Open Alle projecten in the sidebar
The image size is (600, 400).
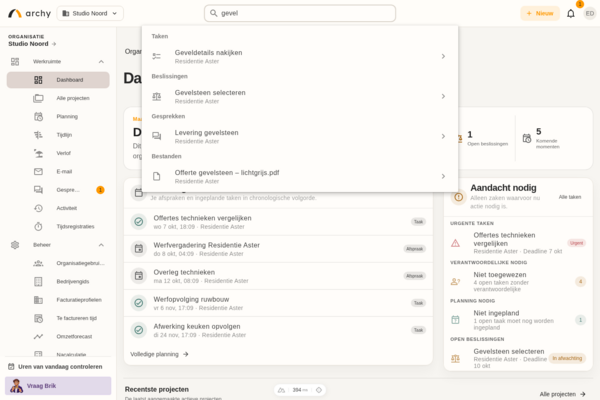point(58,98)
